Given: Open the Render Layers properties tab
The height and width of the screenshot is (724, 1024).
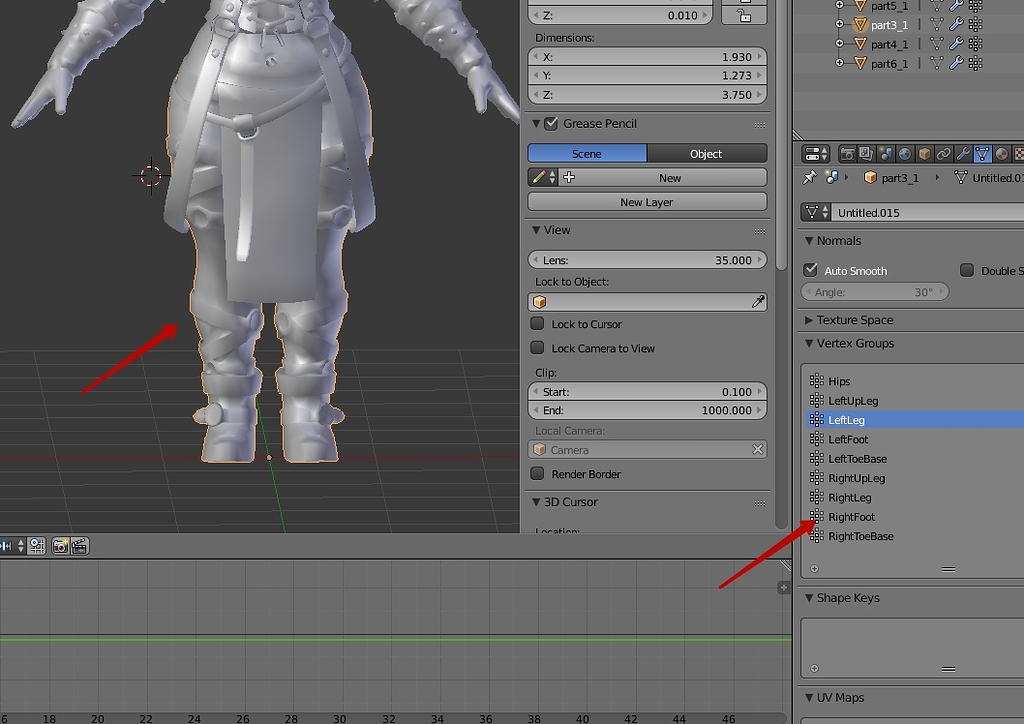Looking at the screenshot, I should [866, 154].
